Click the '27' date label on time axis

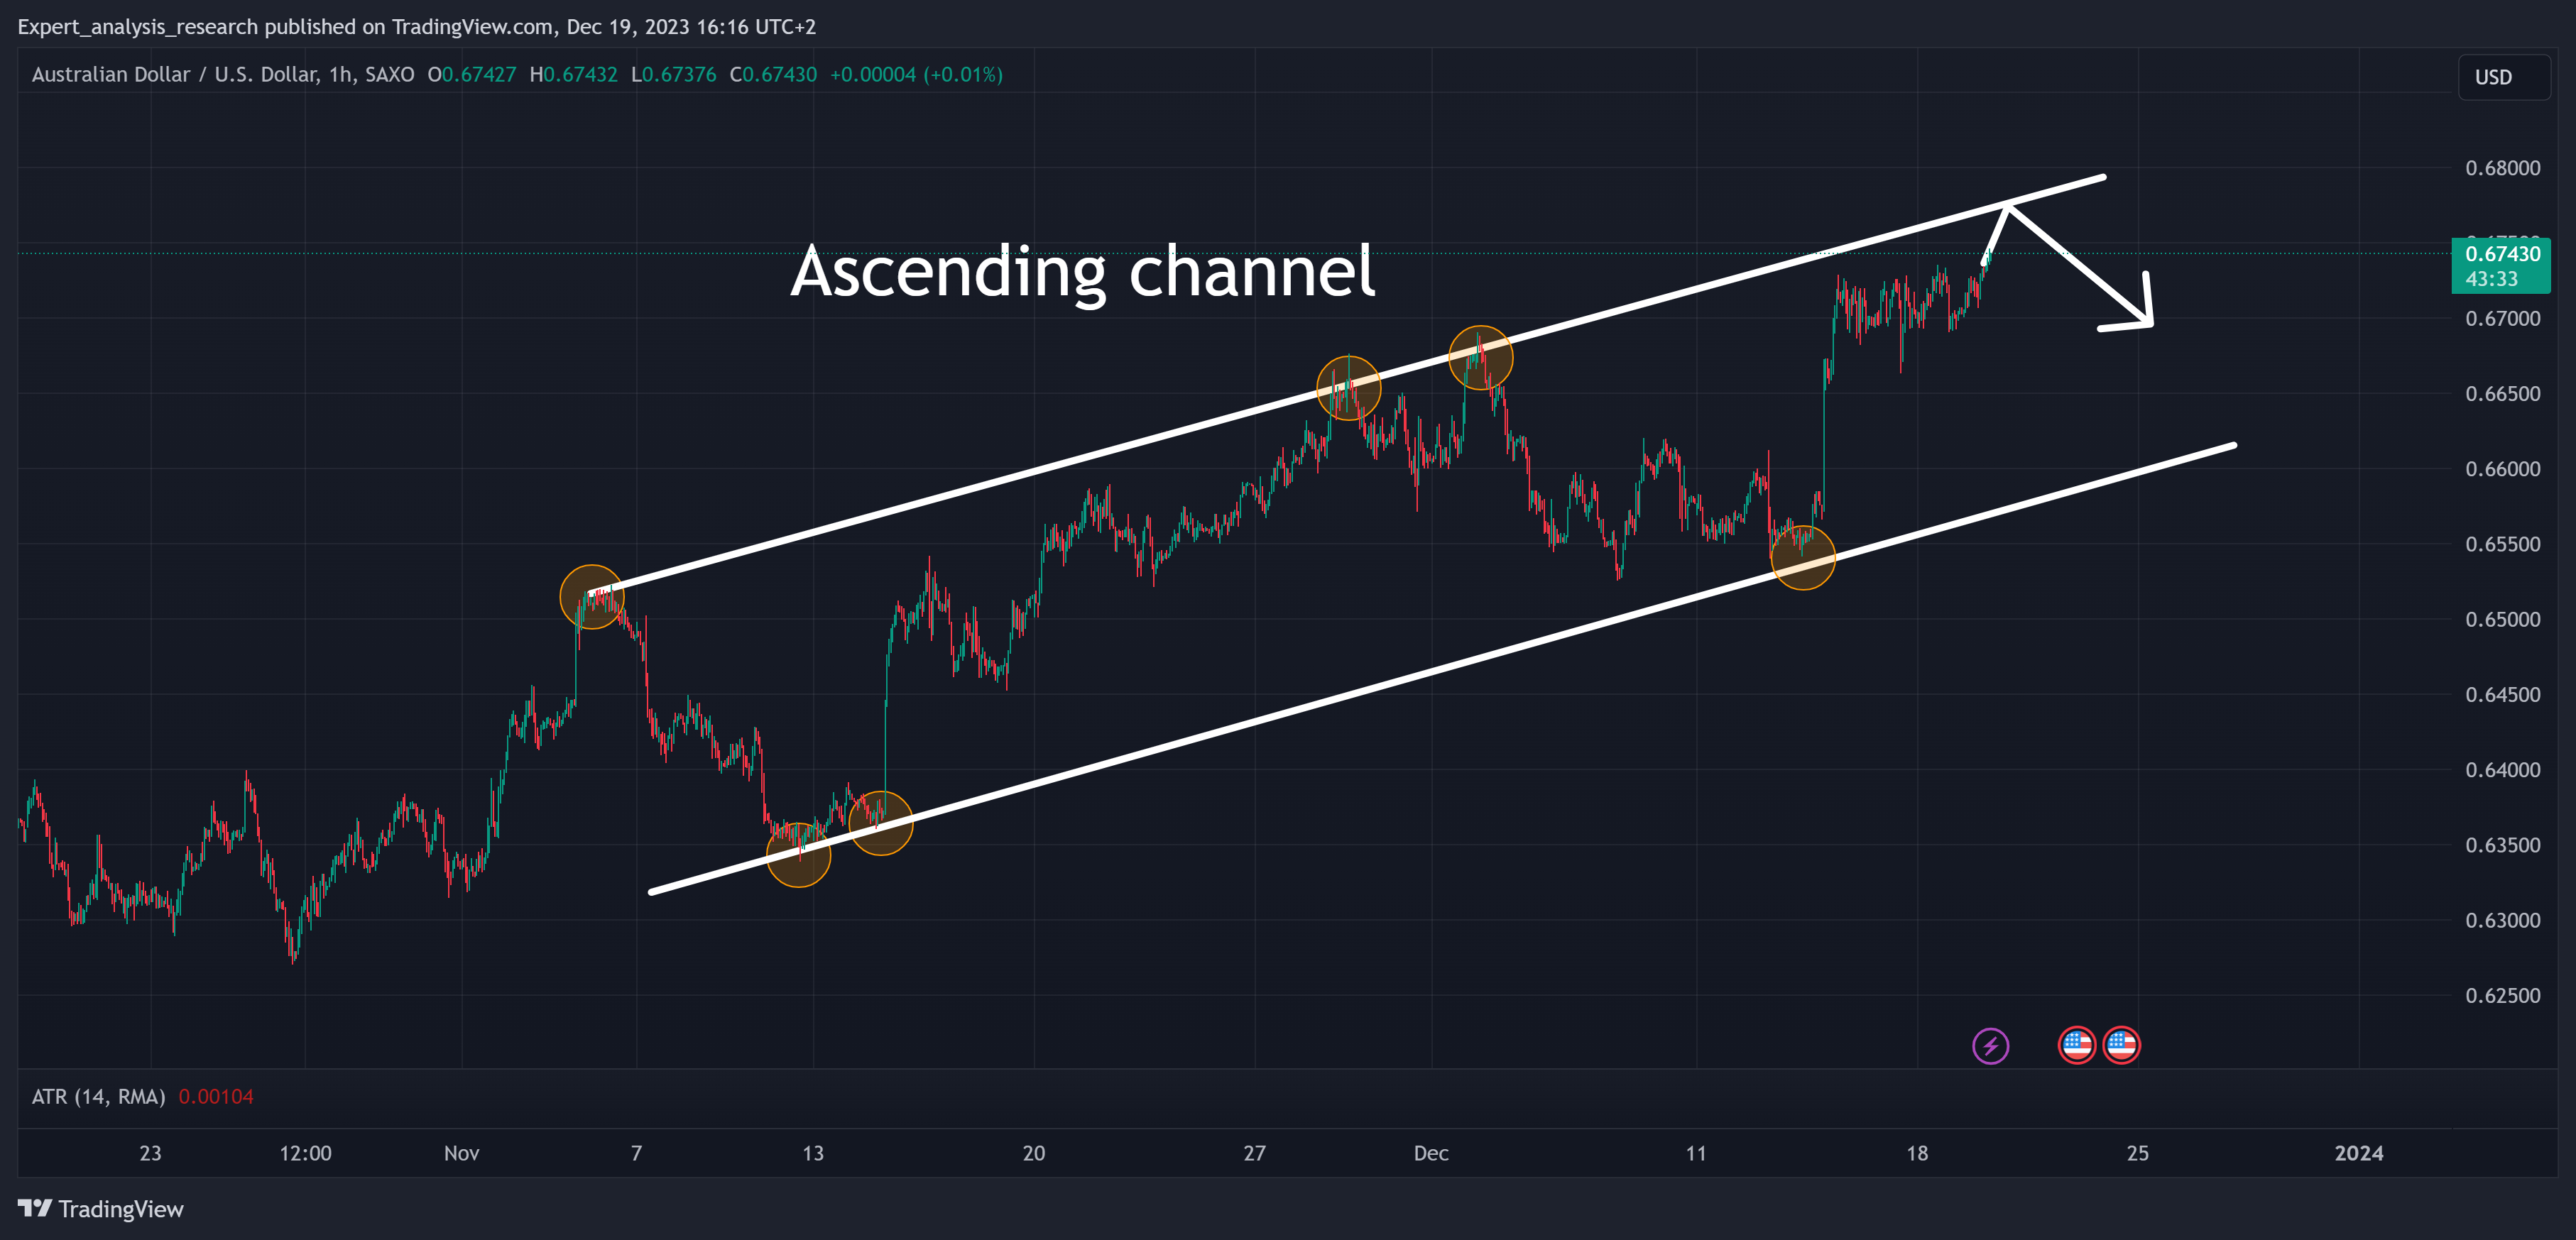click(1254, 1153)
